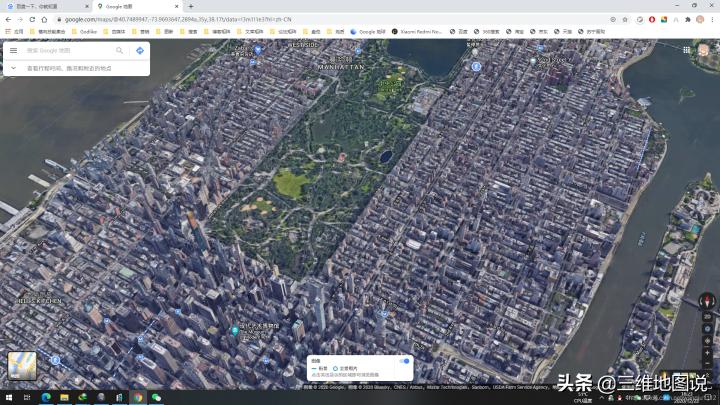The height and width of the screenshot is (405, 720).
Task: Open the red Opera-style extension icon
Action: (652, 19)
